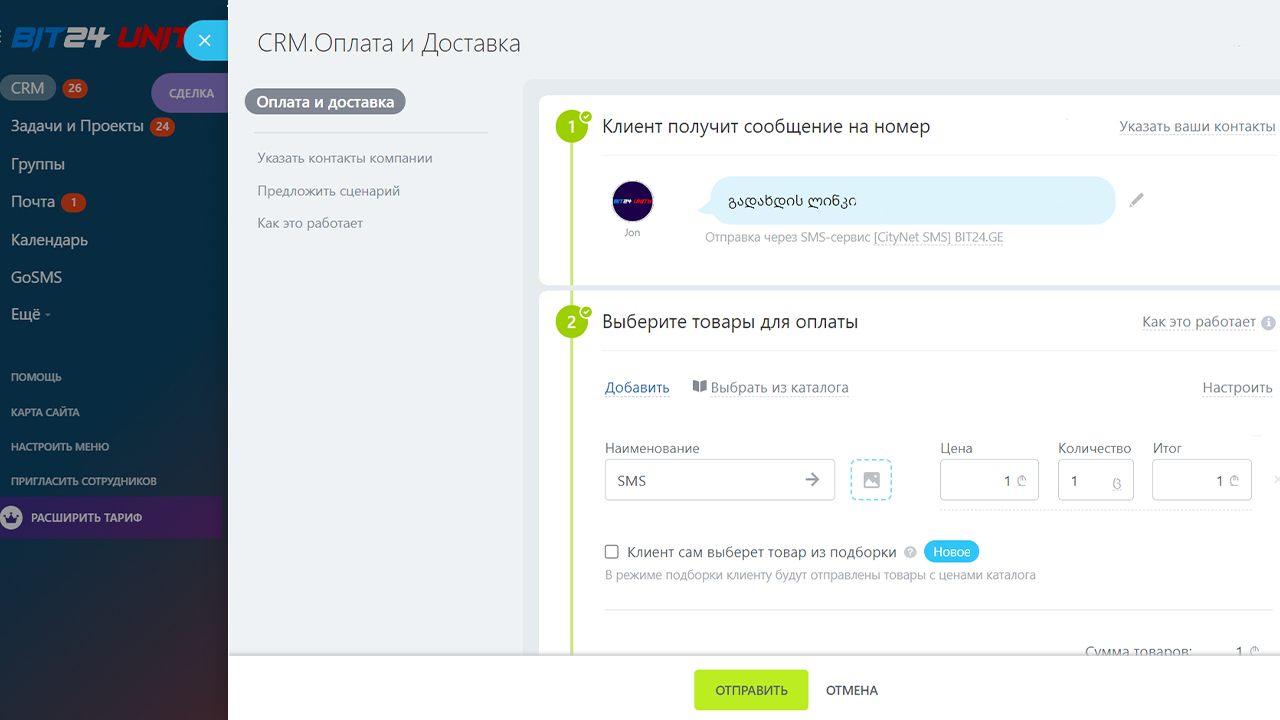Viewport: 1280px width, 720px height.
Task: Open Календарь in the left menu
Action: (x=50, y=240)
